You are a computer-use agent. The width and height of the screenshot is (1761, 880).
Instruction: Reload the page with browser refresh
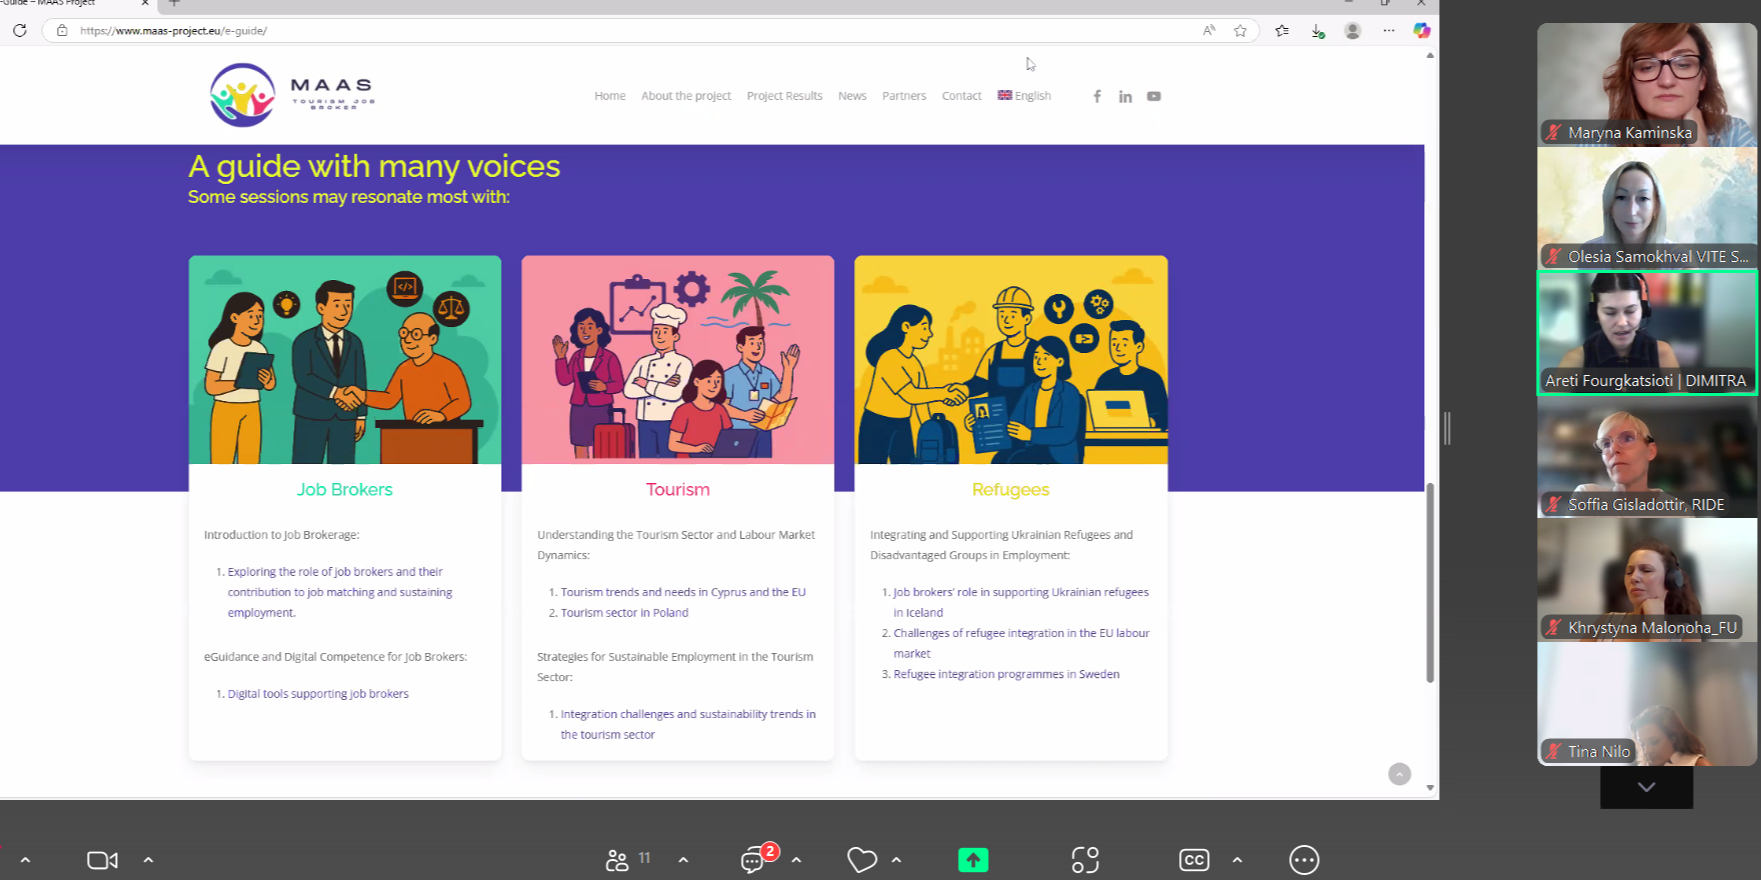click(x=20, y=31)
